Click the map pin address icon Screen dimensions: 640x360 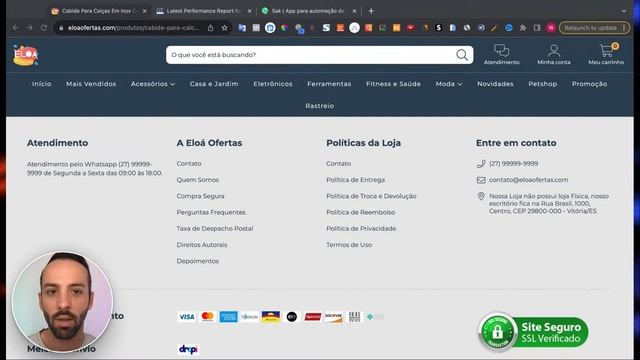(x=481, y=196)
